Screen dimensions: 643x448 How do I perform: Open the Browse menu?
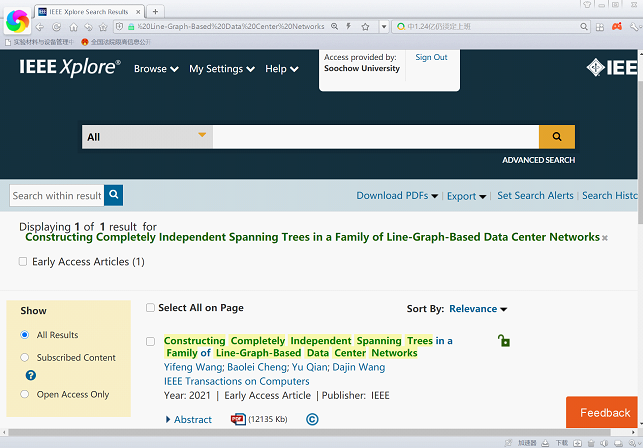tap(156, 69)
